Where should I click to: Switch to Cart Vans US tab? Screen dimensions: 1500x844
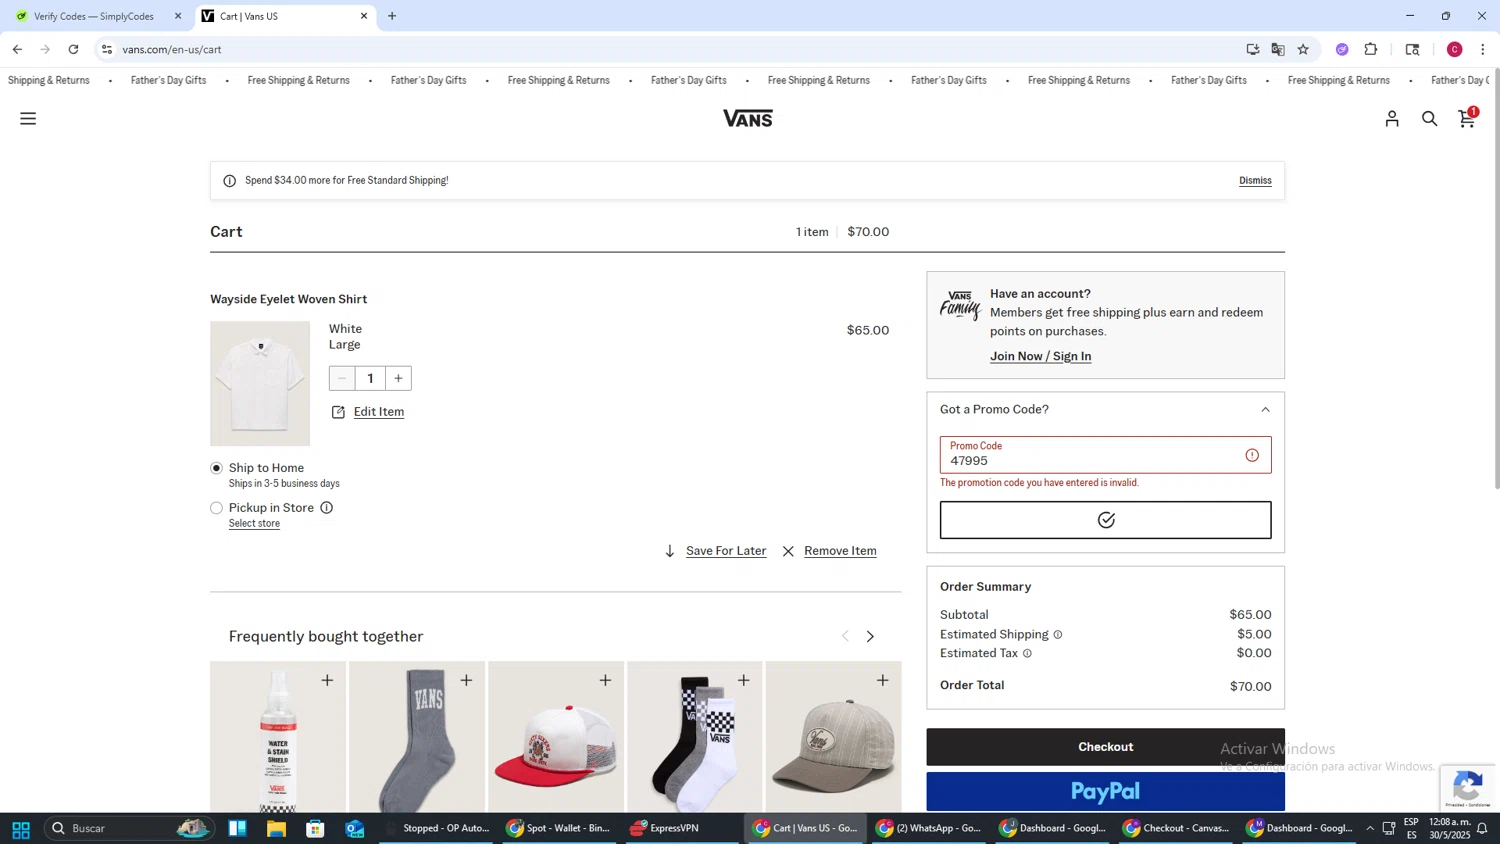coord(284,16)
